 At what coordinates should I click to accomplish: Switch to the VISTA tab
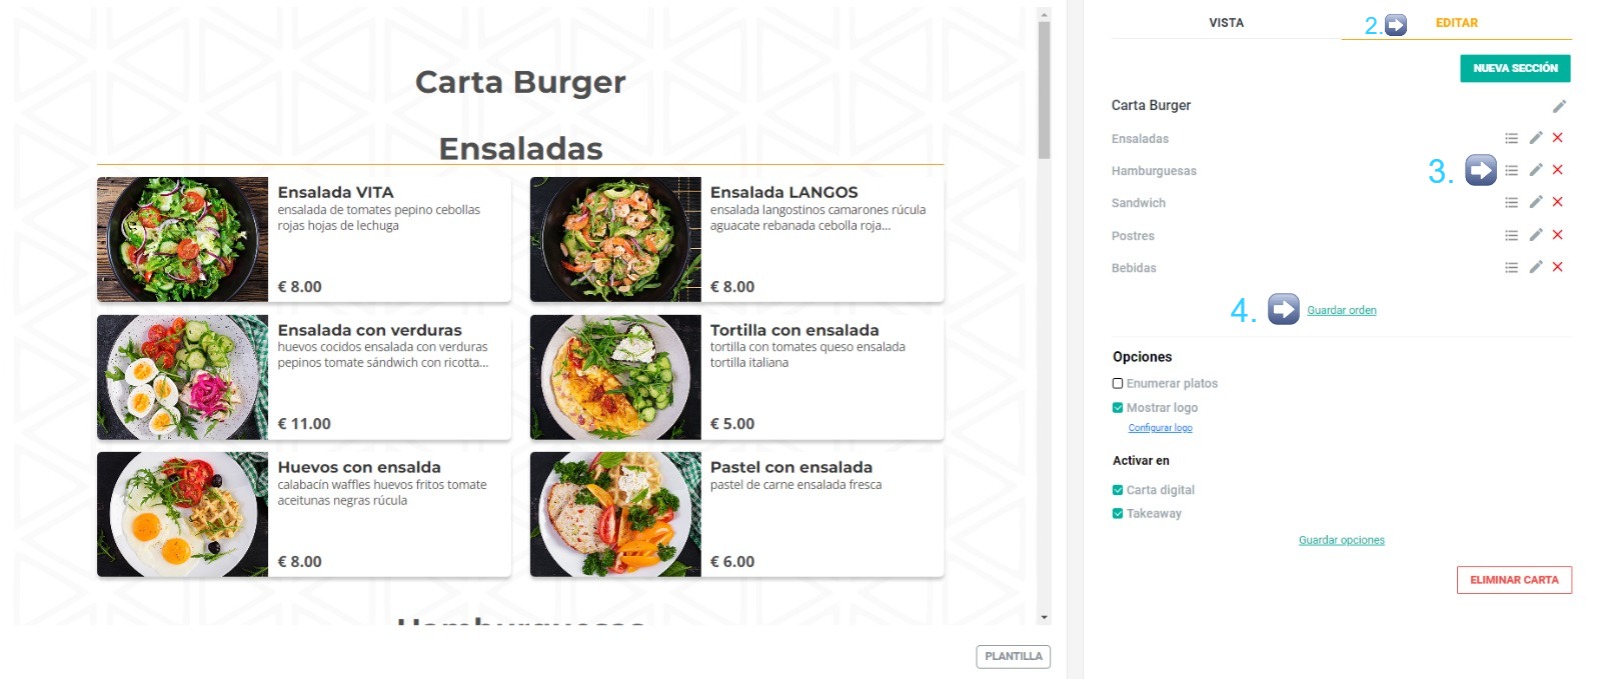coord(1226,22)
